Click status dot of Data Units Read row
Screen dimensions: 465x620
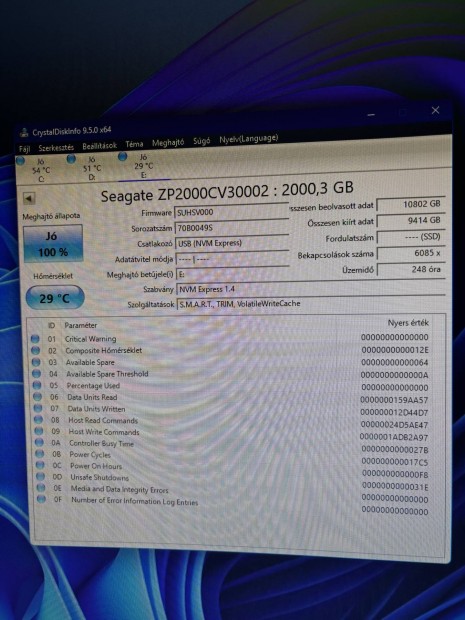[38, 396]
